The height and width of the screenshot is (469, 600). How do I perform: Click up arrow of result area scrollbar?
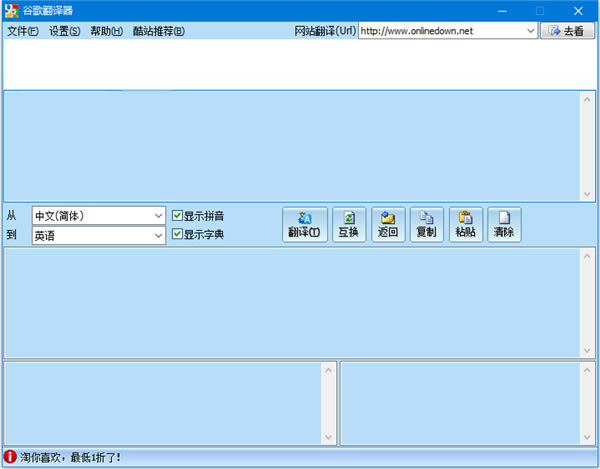pos(587,256)
